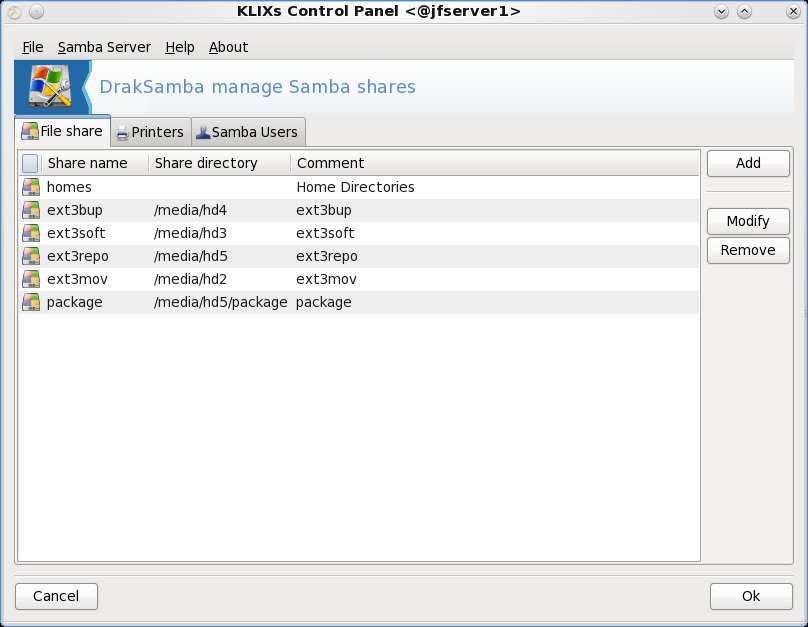The height and width of the screenshot is (627, 808).
Task: Select the package share name
Action: click(x=74, y=302)
